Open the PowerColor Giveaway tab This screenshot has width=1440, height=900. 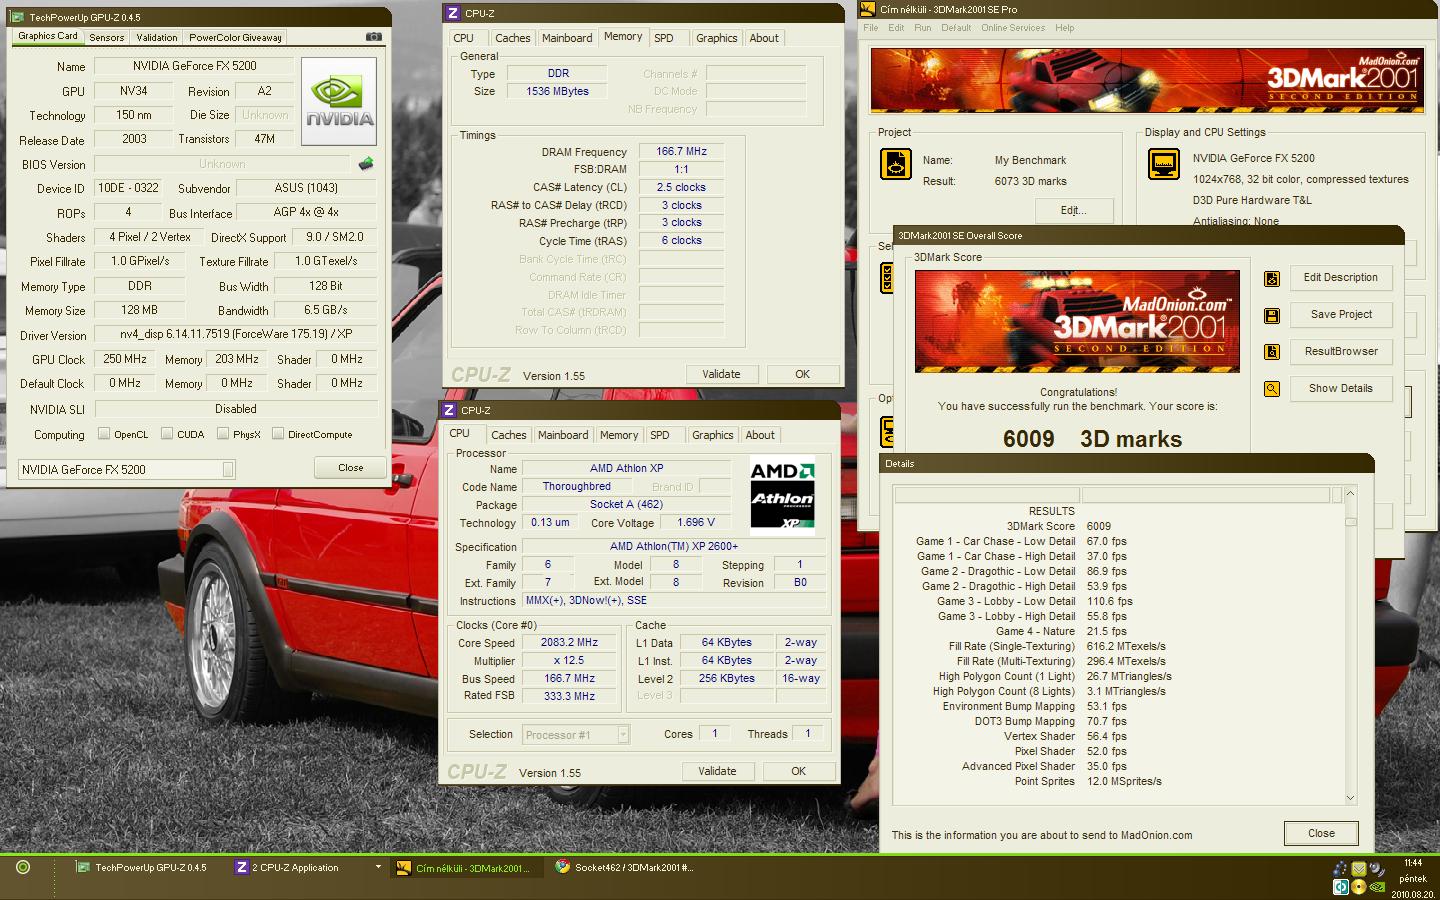click(235, 37)
